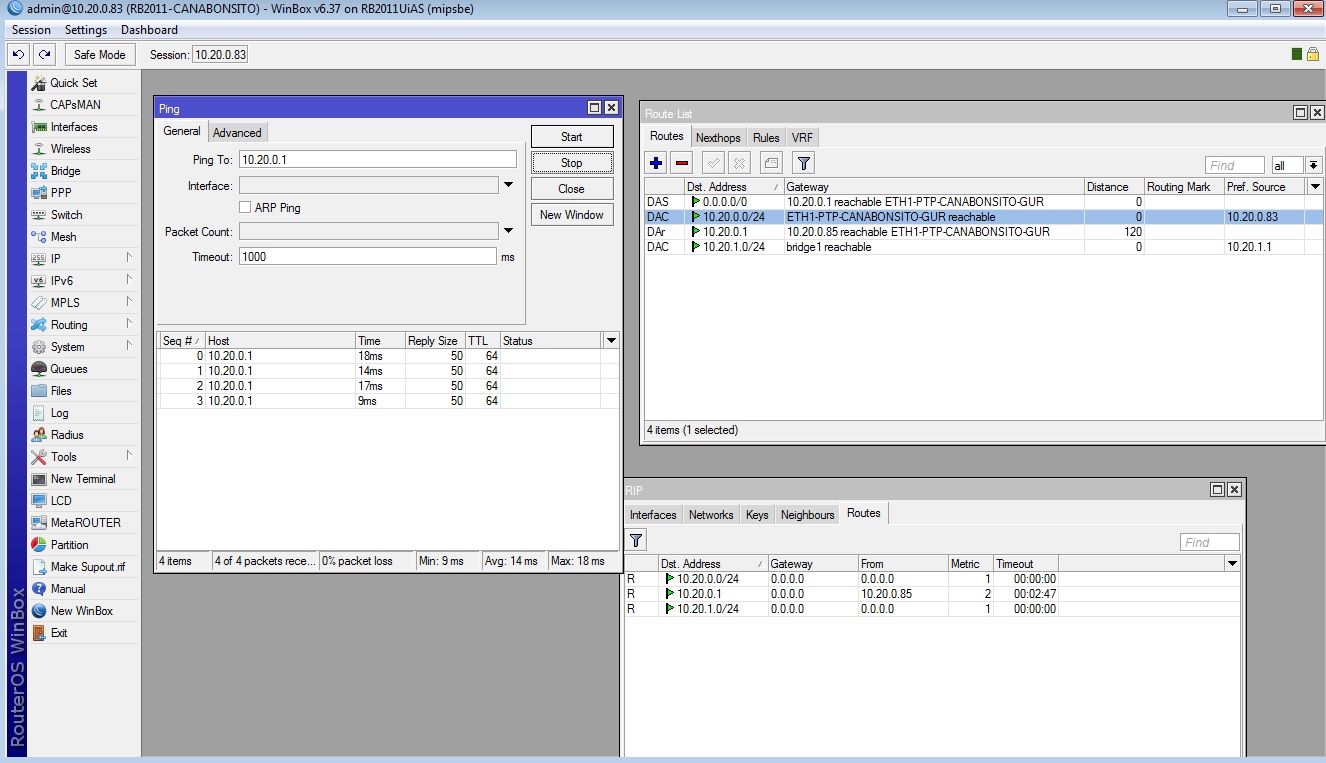Viewport: 1326px width, 763px height.
Task: Click the filter funnel in the RIP window
Action: point(636,540)
